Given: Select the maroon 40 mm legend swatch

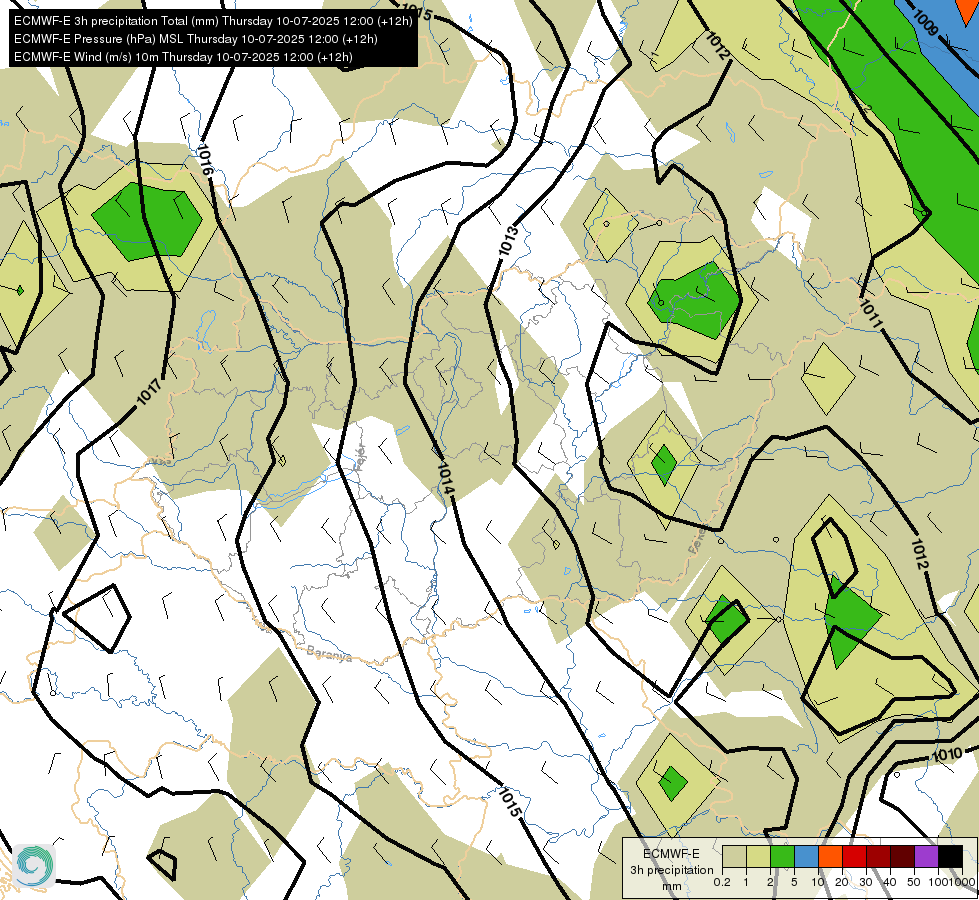Looking at the screenshot, I should click(902, 856).
